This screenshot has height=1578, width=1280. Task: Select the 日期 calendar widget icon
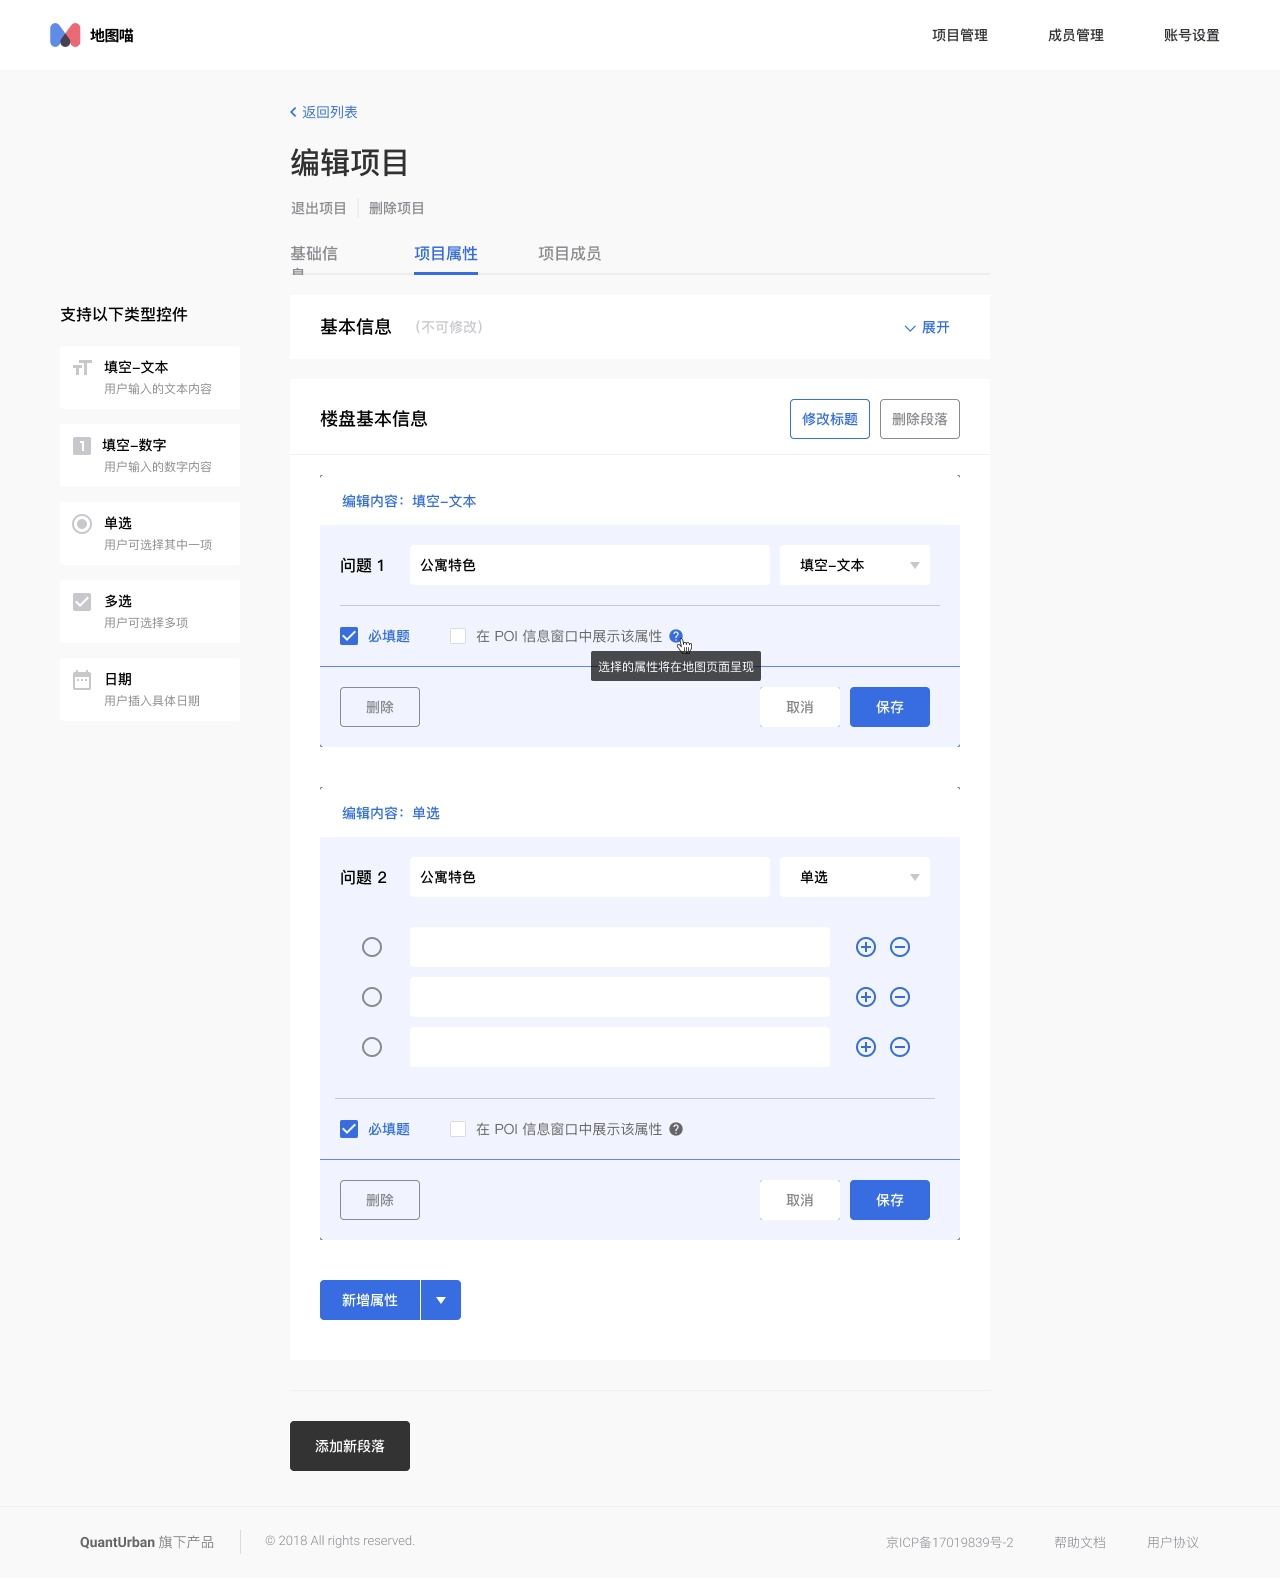(82, 680)
